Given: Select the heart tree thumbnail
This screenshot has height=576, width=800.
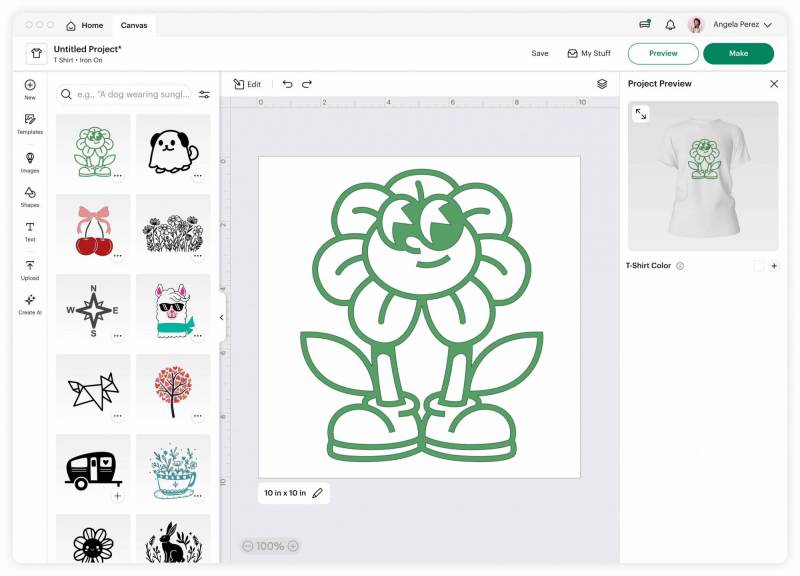Looking at the screenshot, I should [173, 389].
